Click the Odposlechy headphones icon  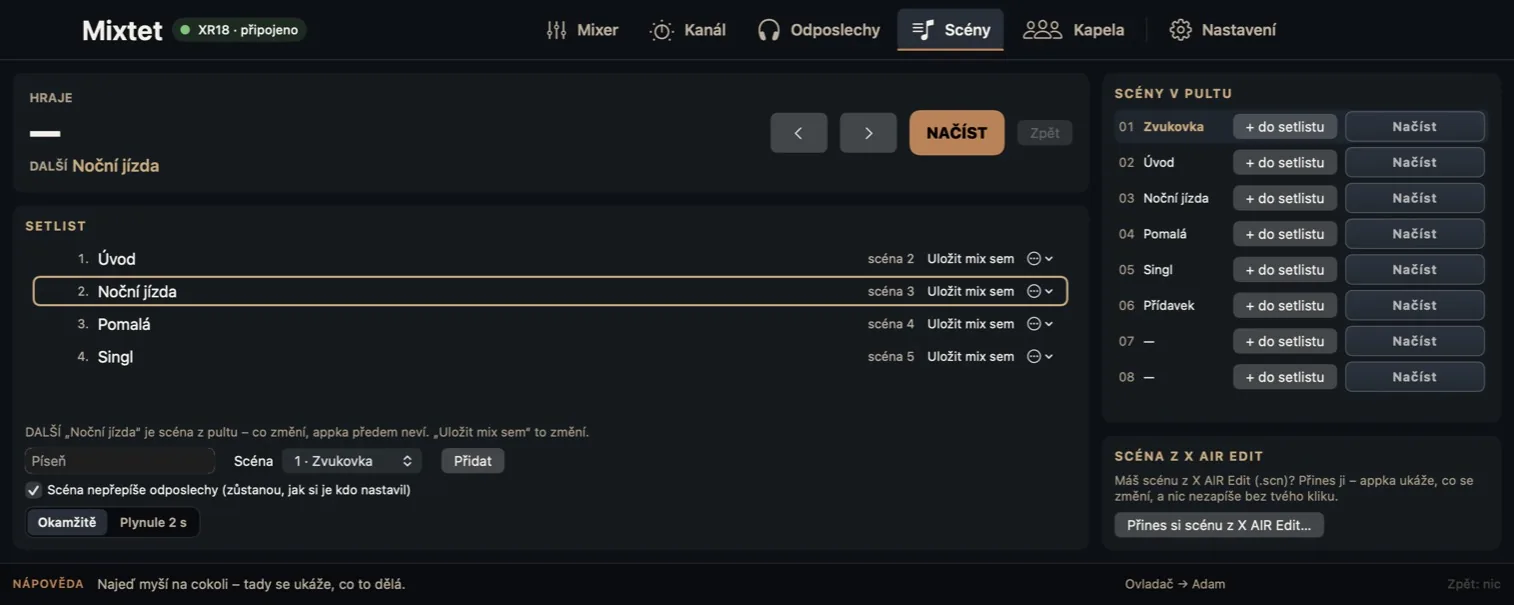tap(768, 30)
